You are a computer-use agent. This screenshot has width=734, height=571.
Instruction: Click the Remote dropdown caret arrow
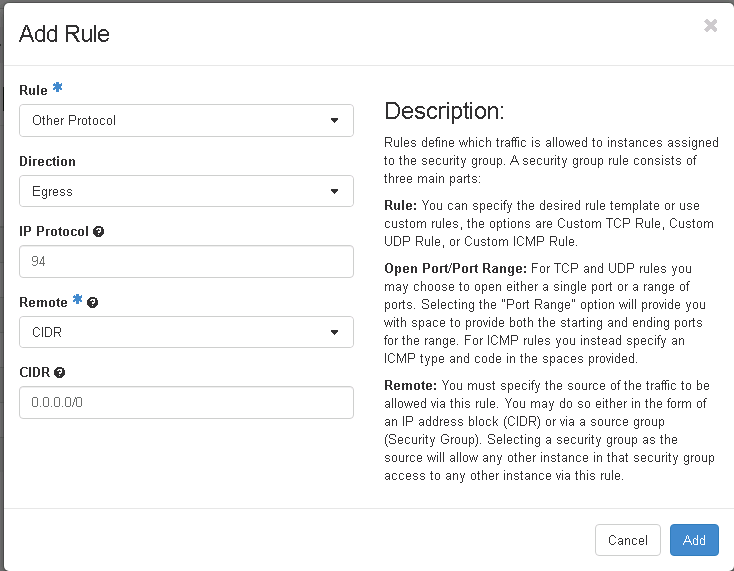tap(334, 332)
